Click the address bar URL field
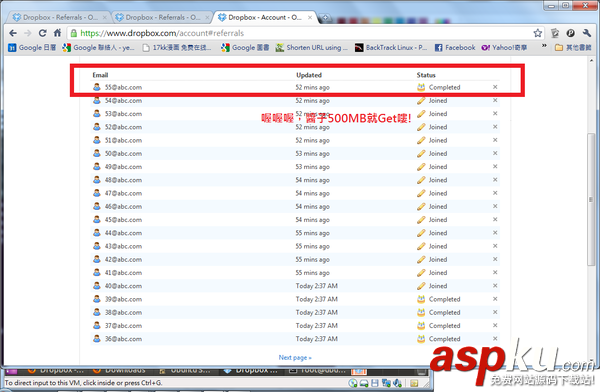 tap(306, 33)
